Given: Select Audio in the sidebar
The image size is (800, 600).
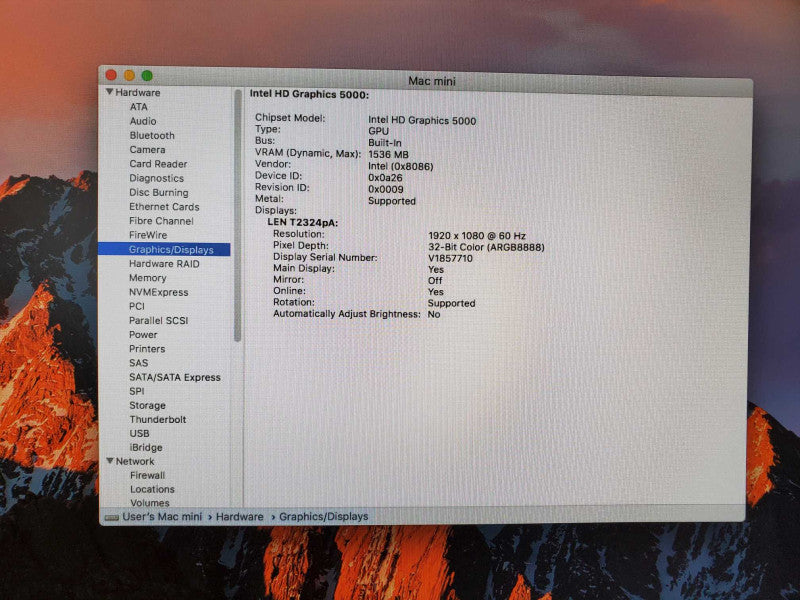Looking at the screenshot, I should [x=143, y=121].
